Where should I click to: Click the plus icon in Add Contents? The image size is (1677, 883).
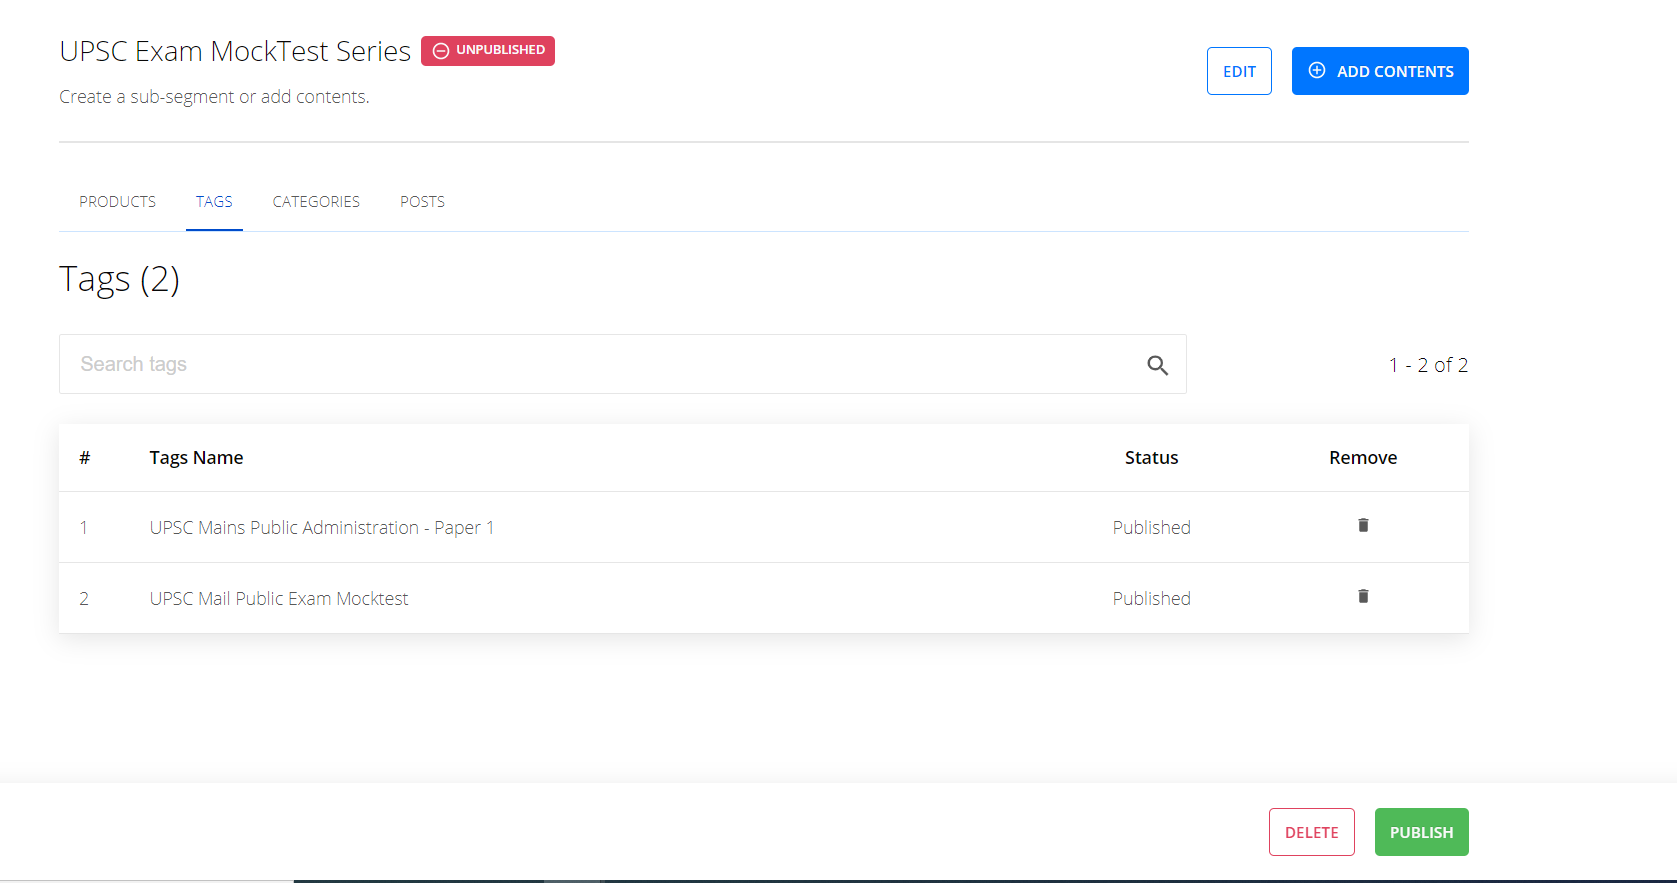click(x=1317, y=70)
